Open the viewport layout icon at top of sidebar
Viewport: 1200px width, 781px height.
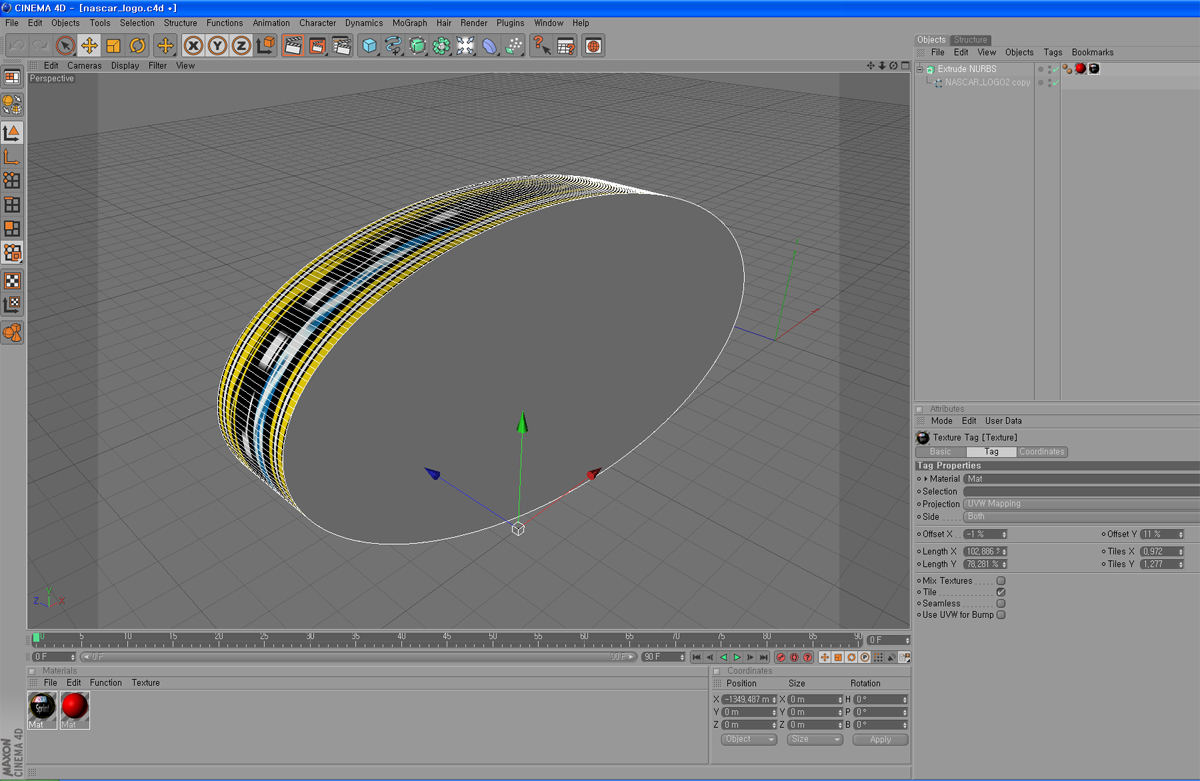point(12,77)
